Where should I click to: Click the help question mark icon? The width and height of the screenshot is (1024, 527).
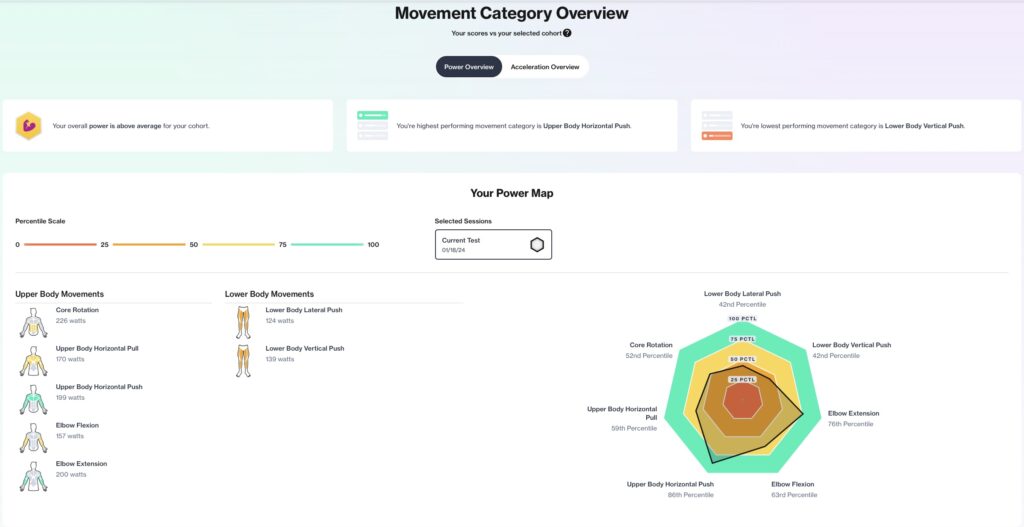pos(567,33)
